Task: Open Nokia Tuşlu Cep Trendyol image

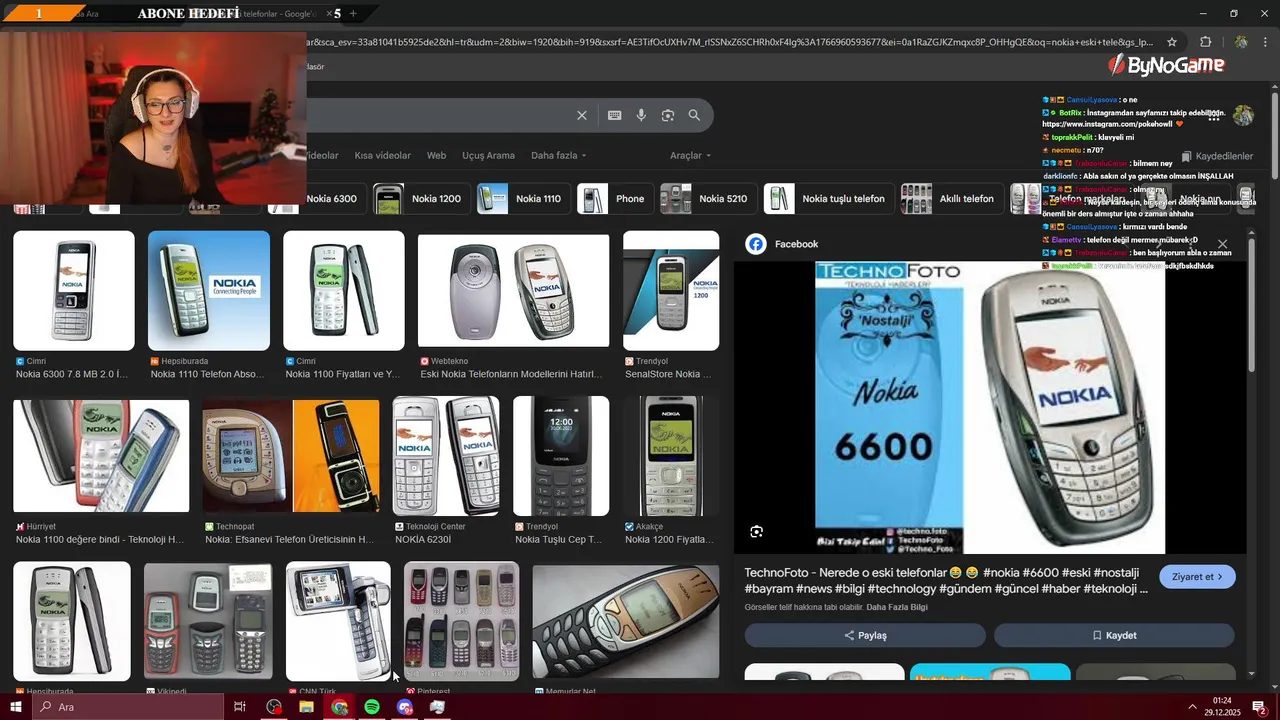Action: point(561,456)
